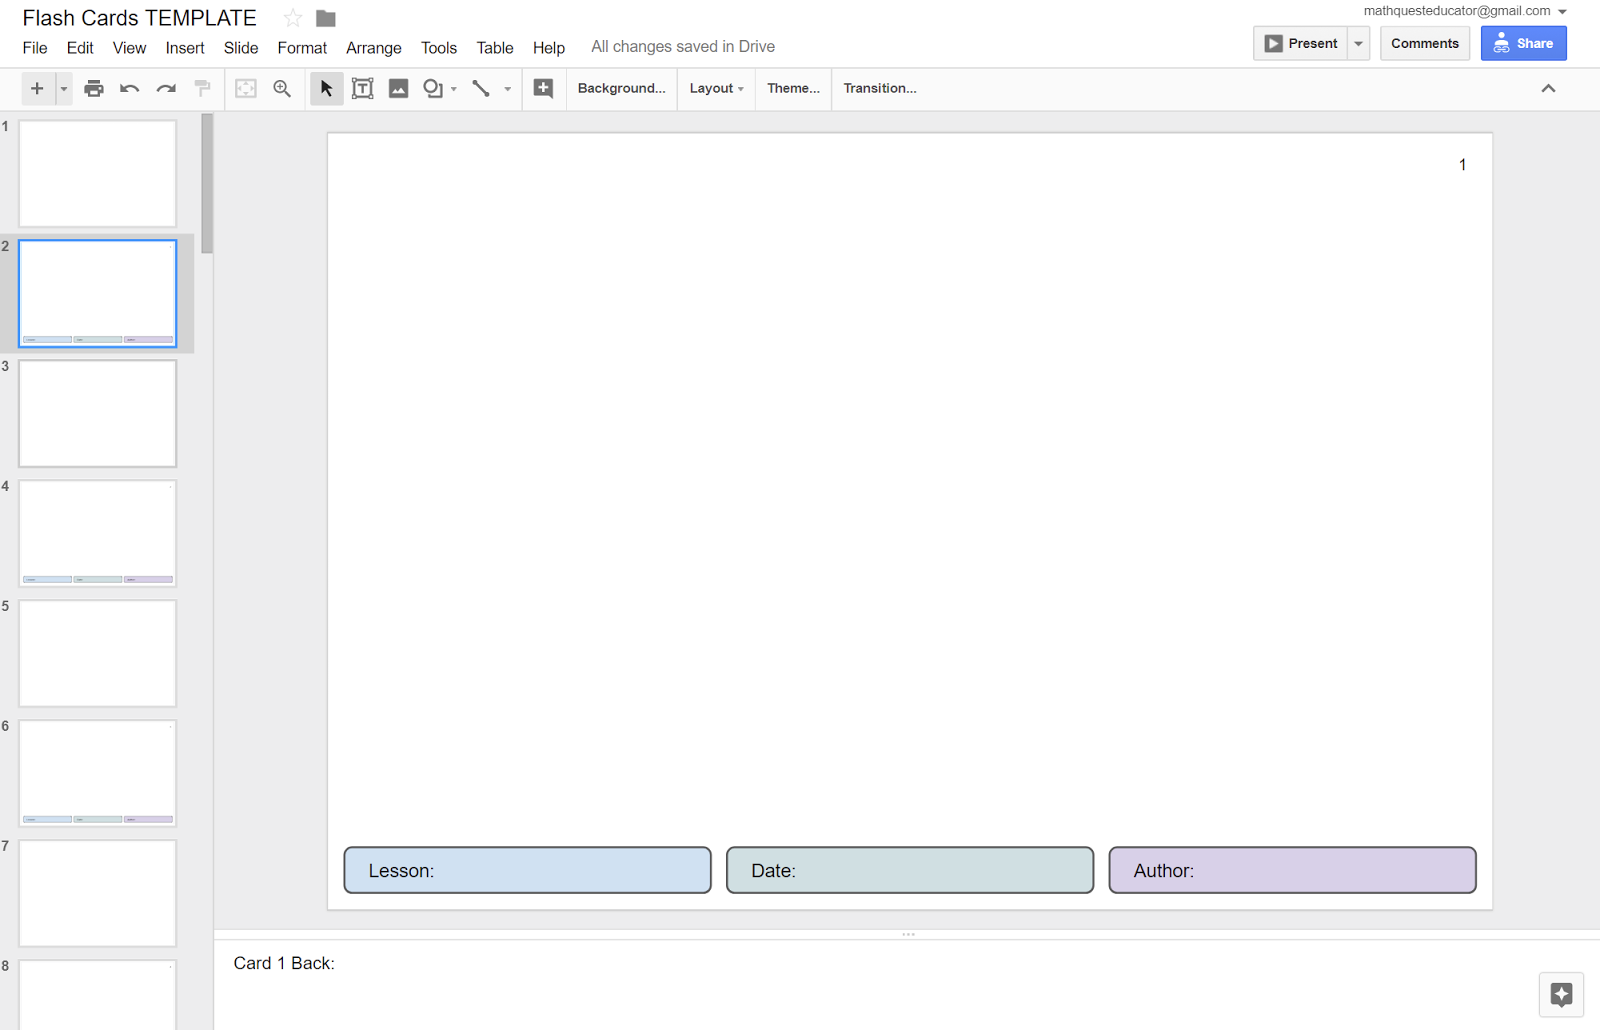Select slide 4 thumbnail in the filmstrip
The height and width of the screenshot is (1030, 1600).
click(97, 533)
